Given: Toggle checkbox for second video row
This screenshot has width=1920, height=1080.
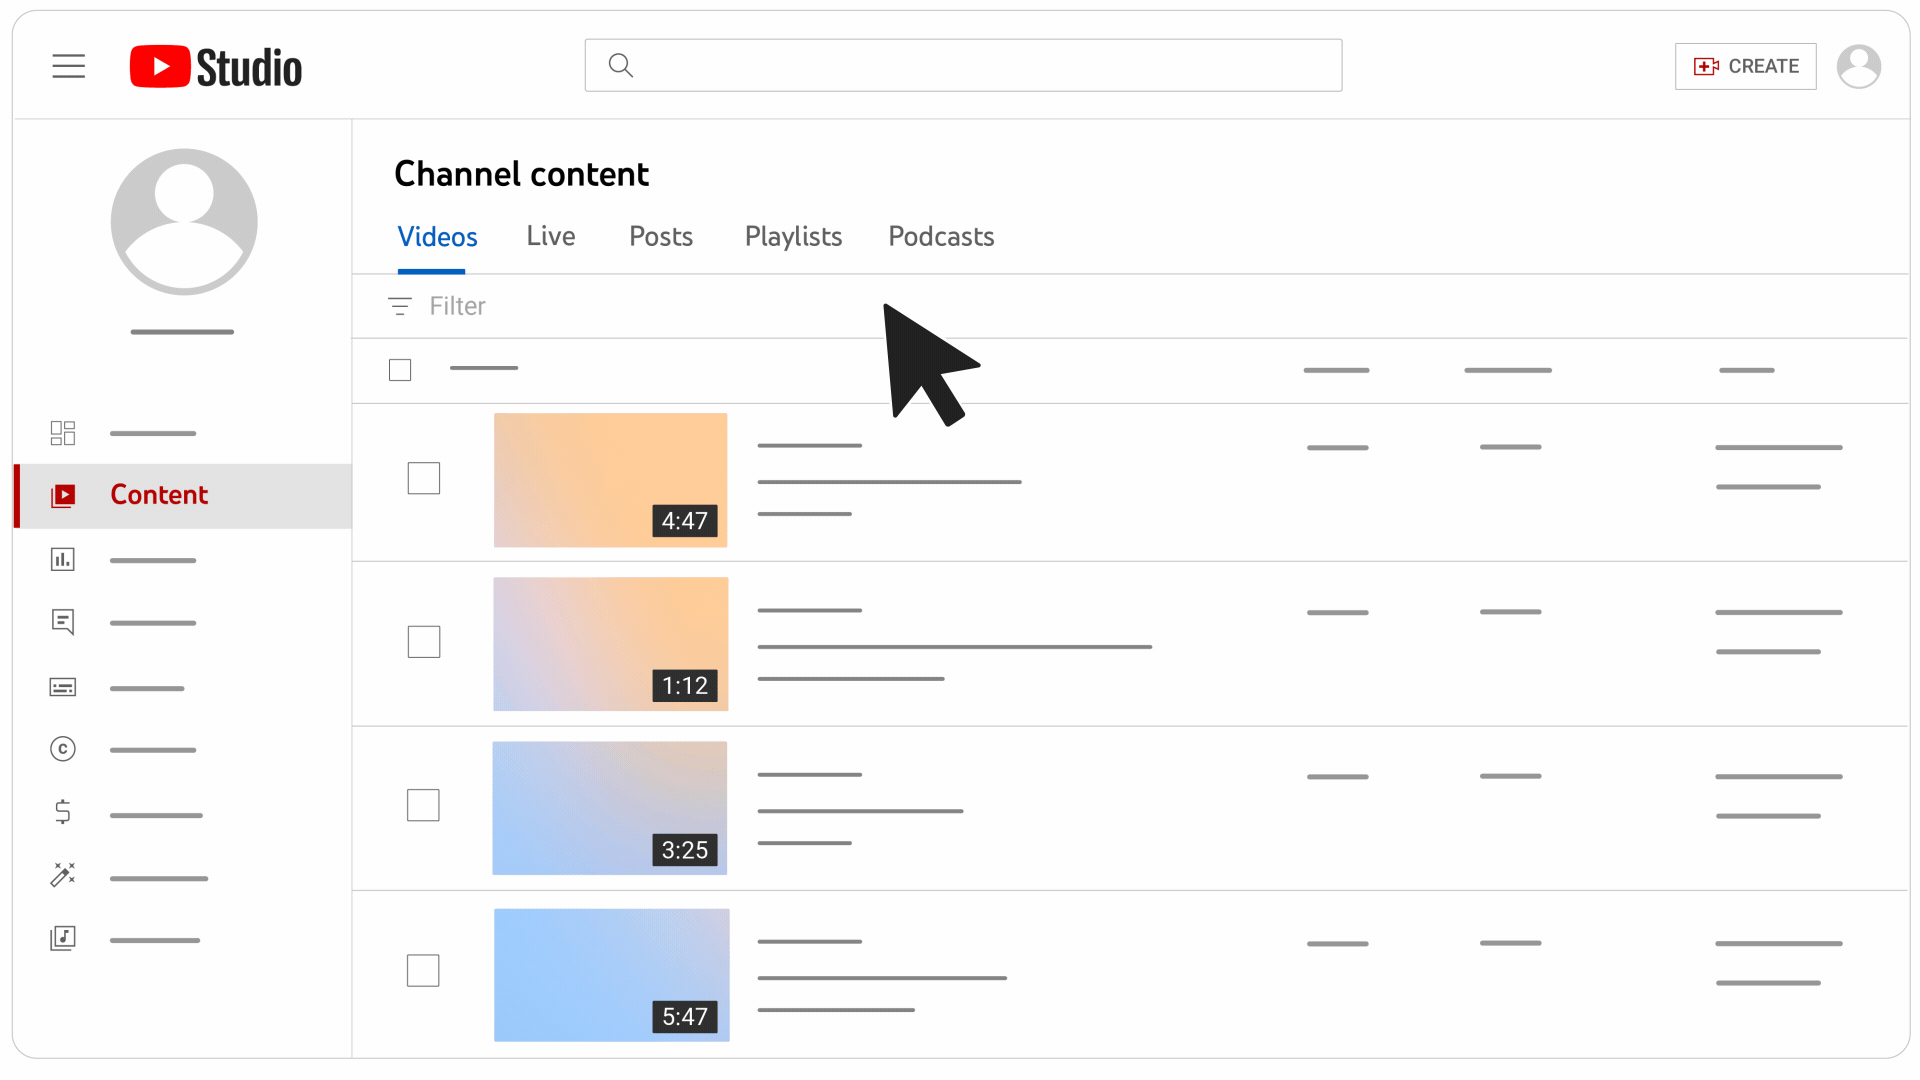Looking at the screenshot, I should pos(425,642).
